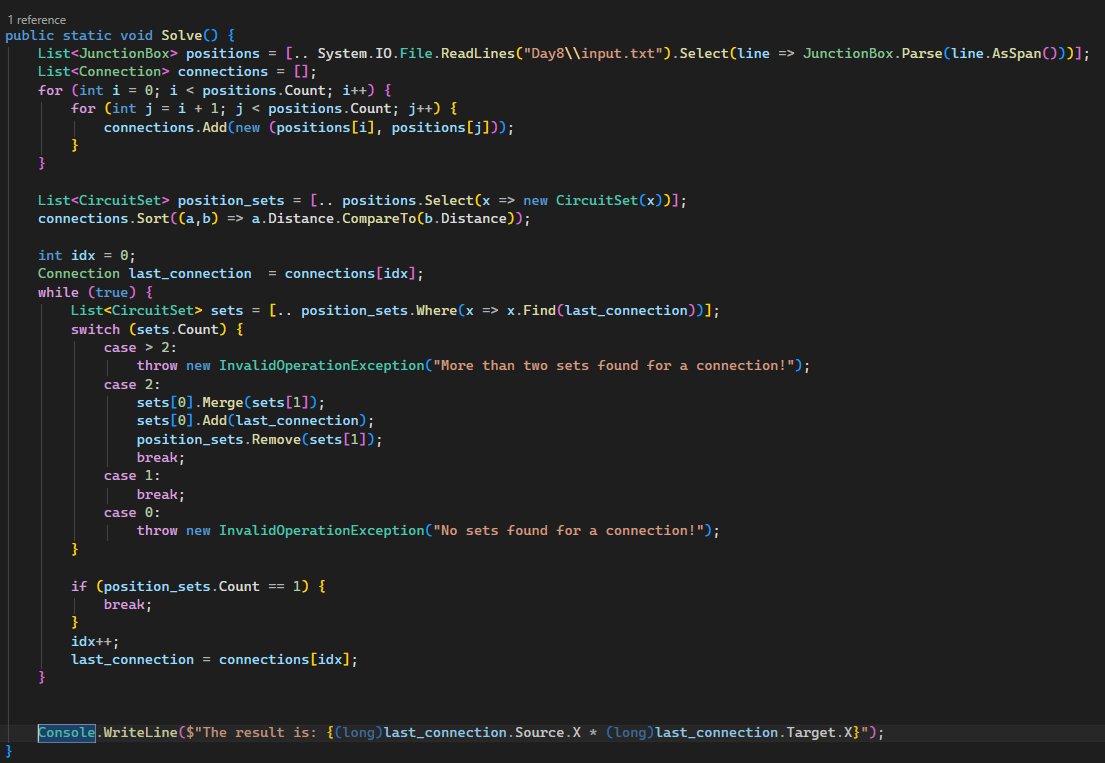Select the "static" modifier keyword
Screen dimensions: 1105x763
(87, 35)
